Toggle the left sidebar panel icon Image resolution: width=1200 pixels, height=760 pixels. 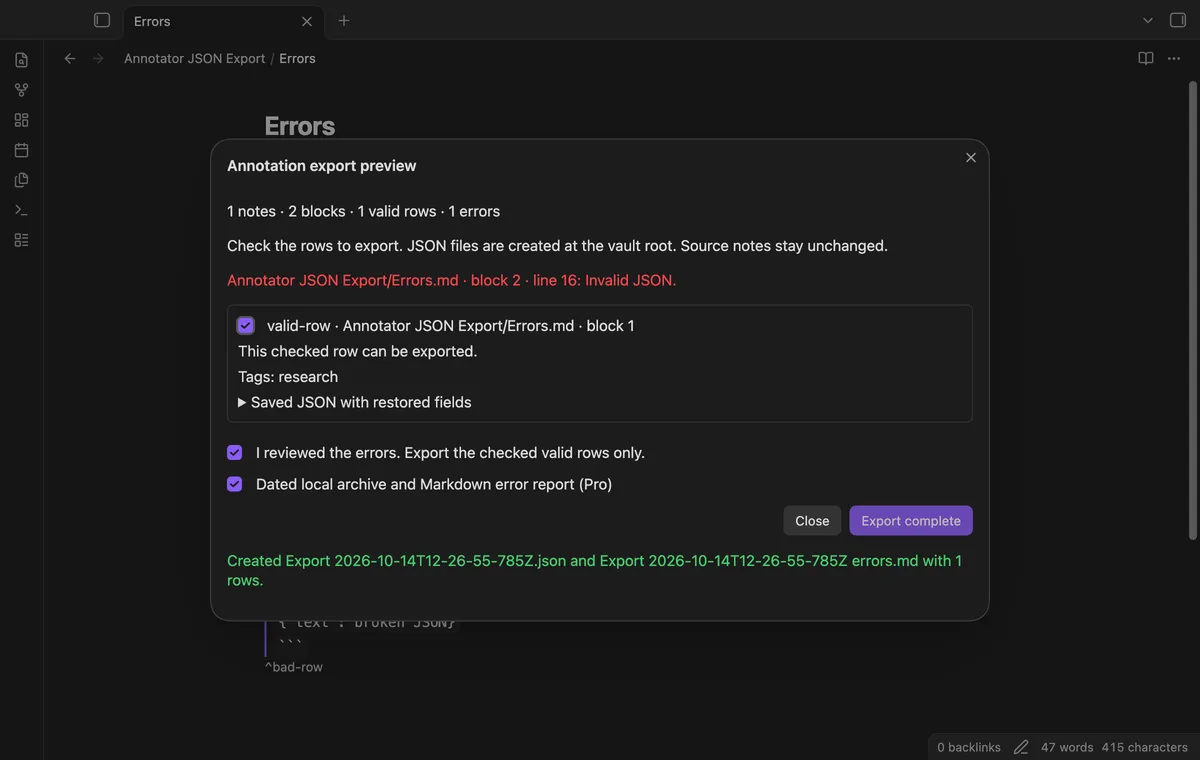coord(101,20)
